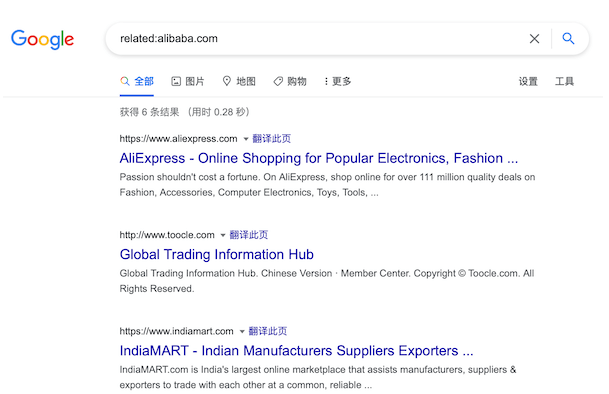Open the Global Trading Information Hub result
The height and width of the screenshot is (394, 609).
point(217,255)
